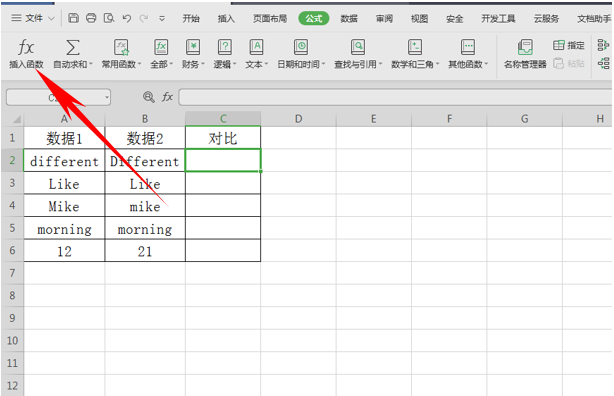This screenshot has height=396, width=614.
Task: Select "morning" cell in column A
Action: pos(64,228)
